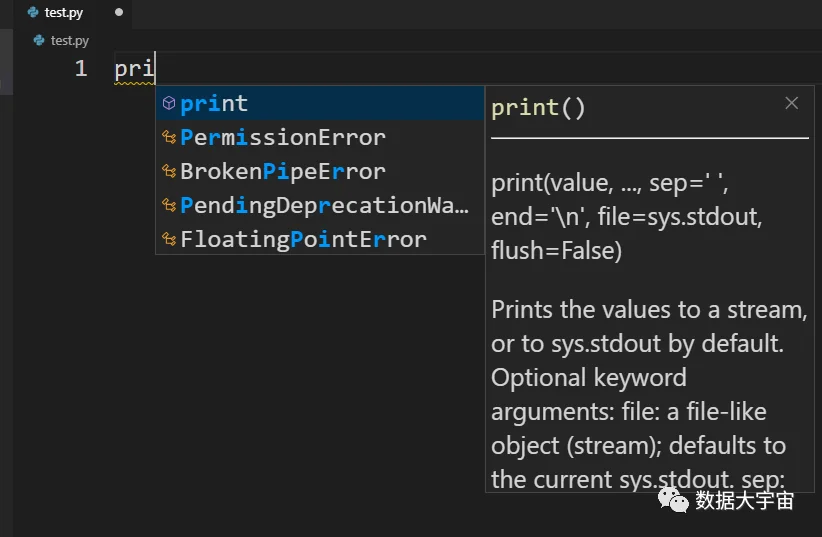Click the class icon beside PermissionError

(x=169, y=137)
